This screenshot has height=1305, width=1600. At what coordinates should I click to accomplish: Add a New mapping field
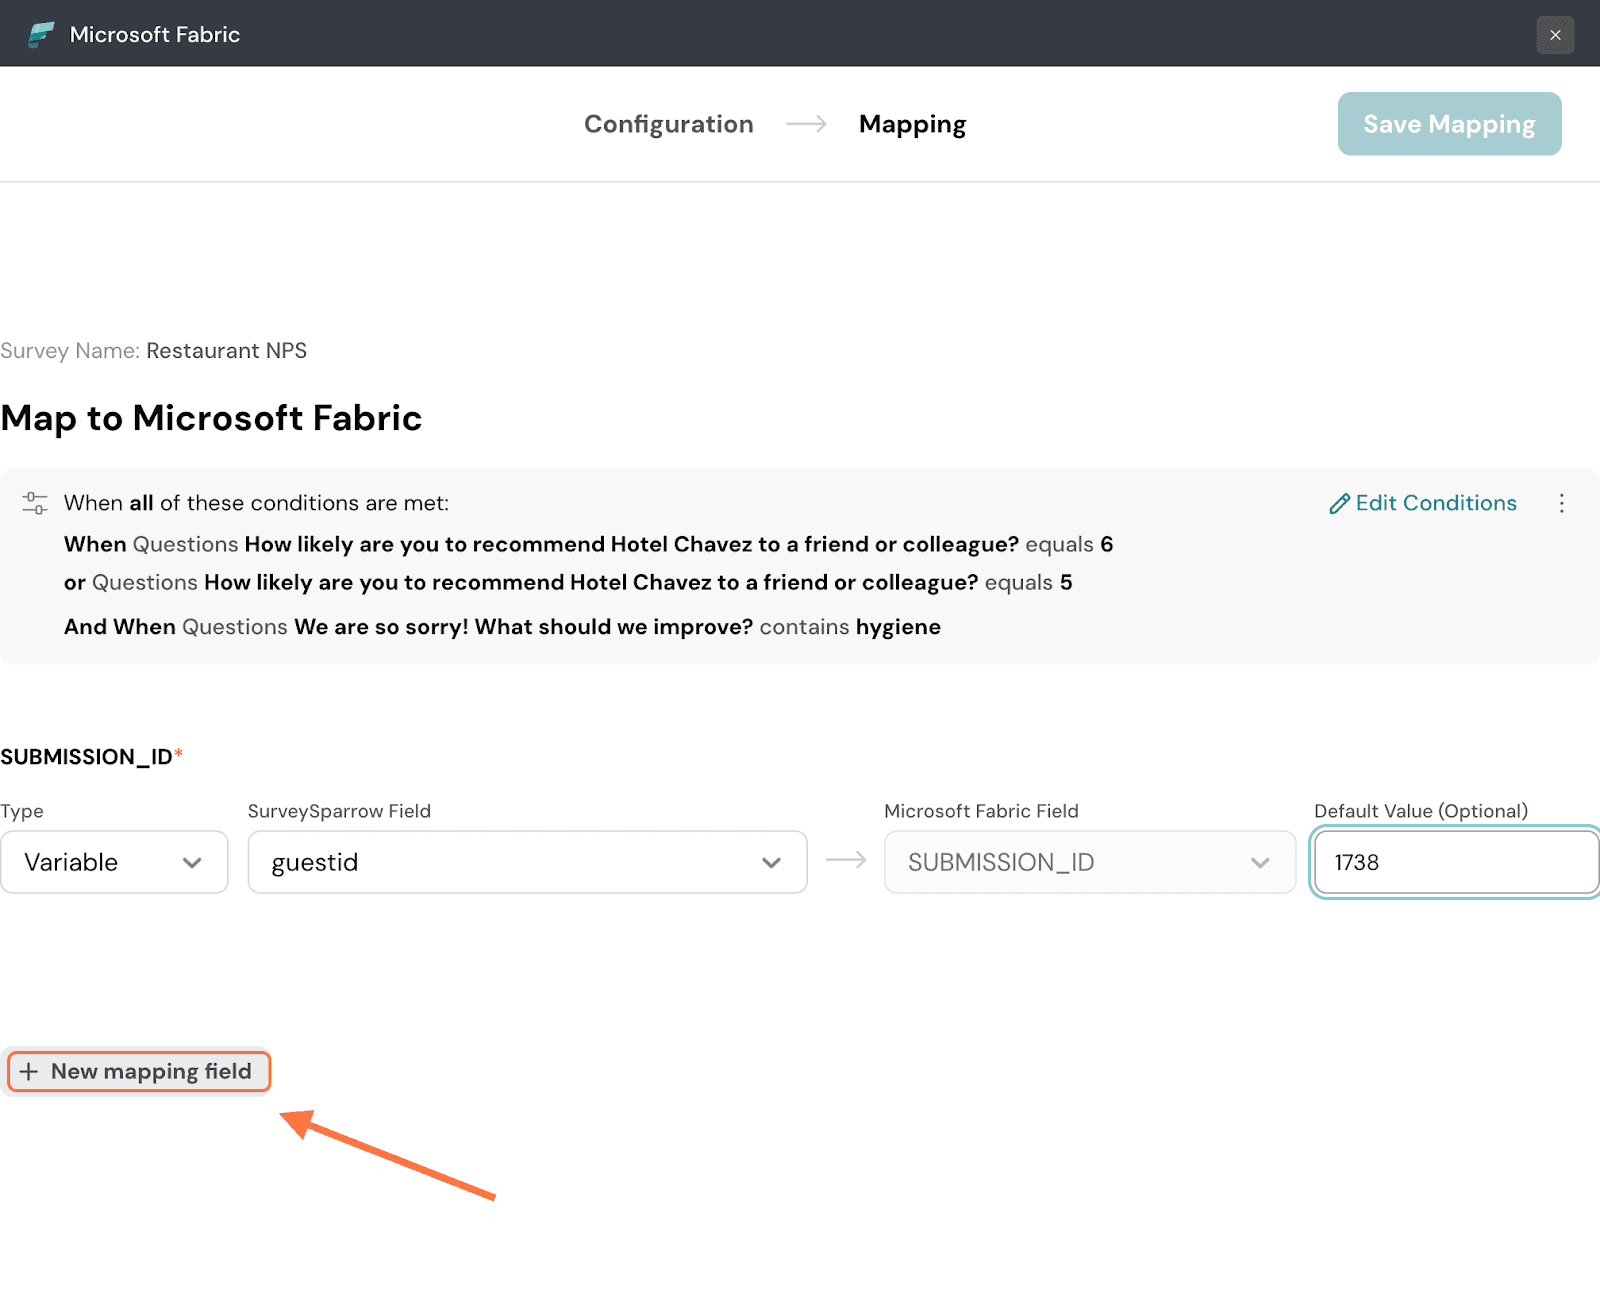pos(139,1071)
